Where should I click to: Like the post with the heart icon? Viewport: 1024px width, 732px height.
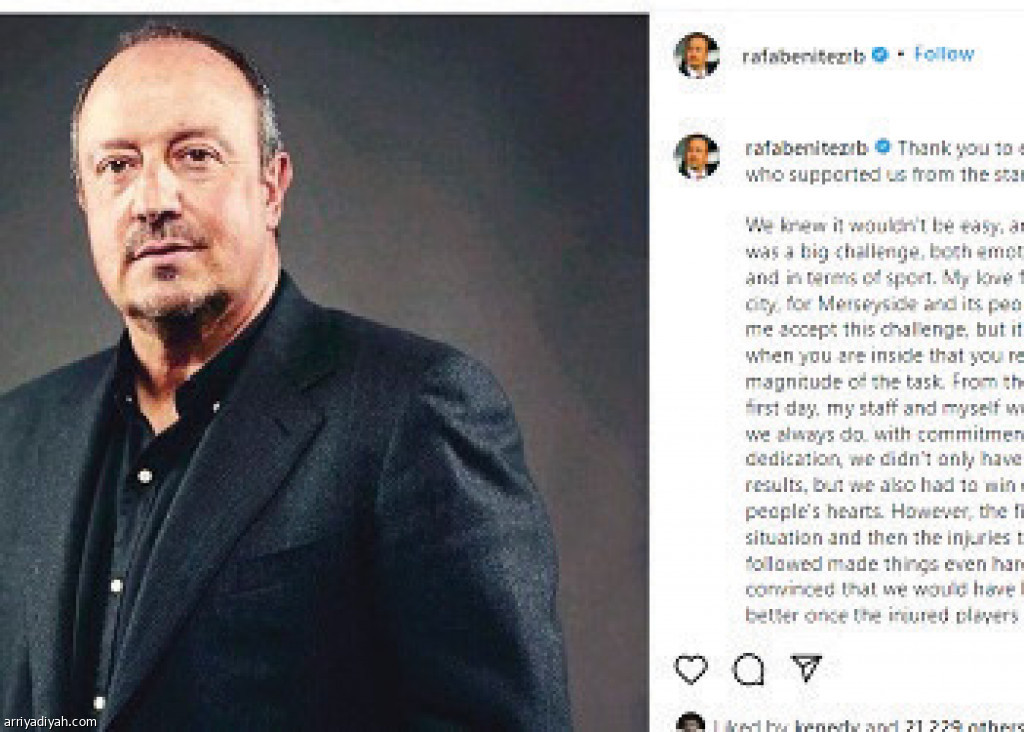[691, 669]
